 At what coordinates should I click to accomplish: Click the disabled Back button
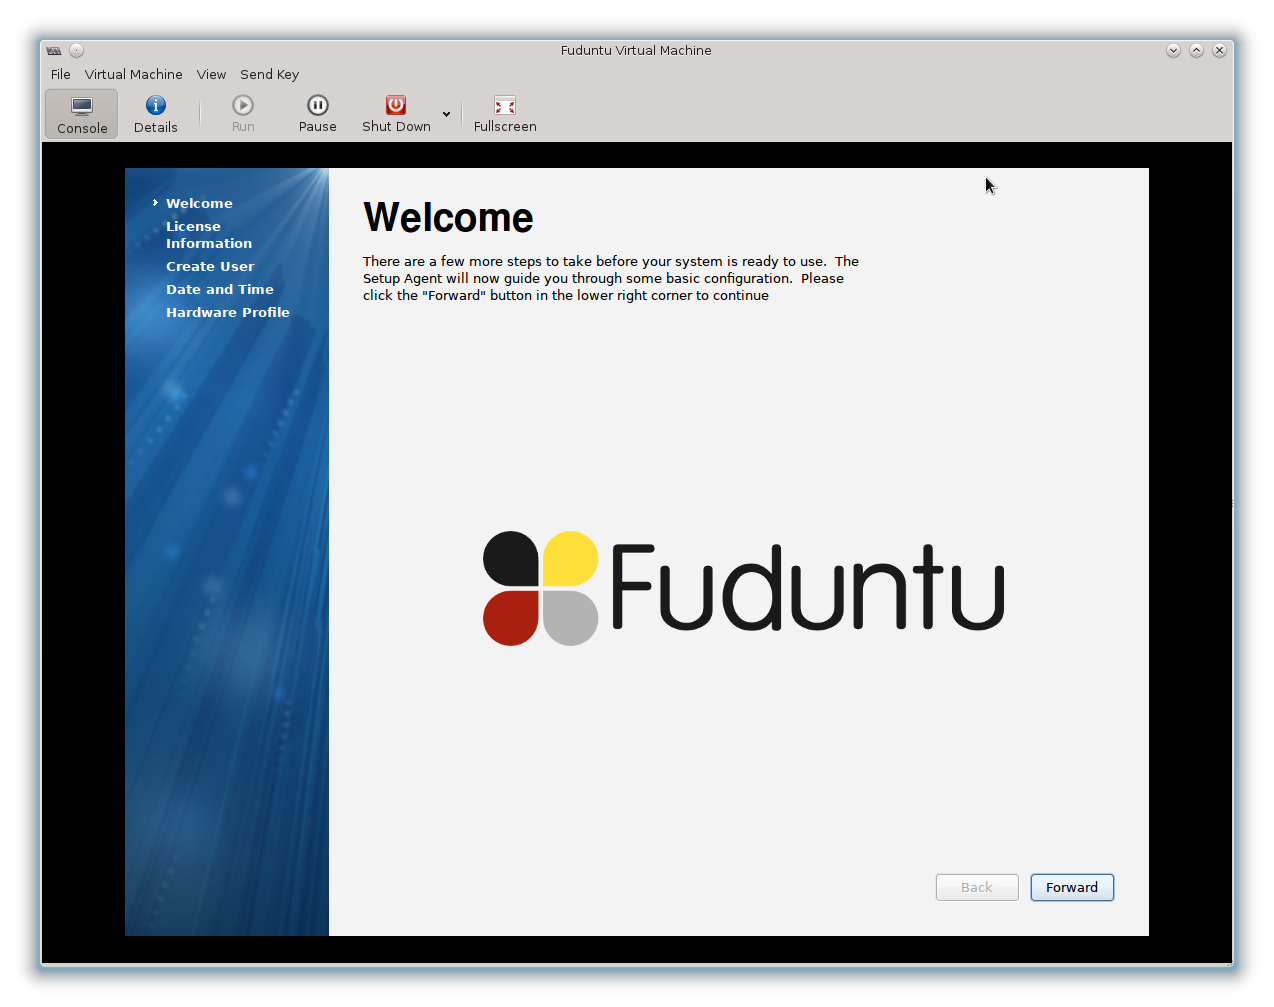[977, 887]
